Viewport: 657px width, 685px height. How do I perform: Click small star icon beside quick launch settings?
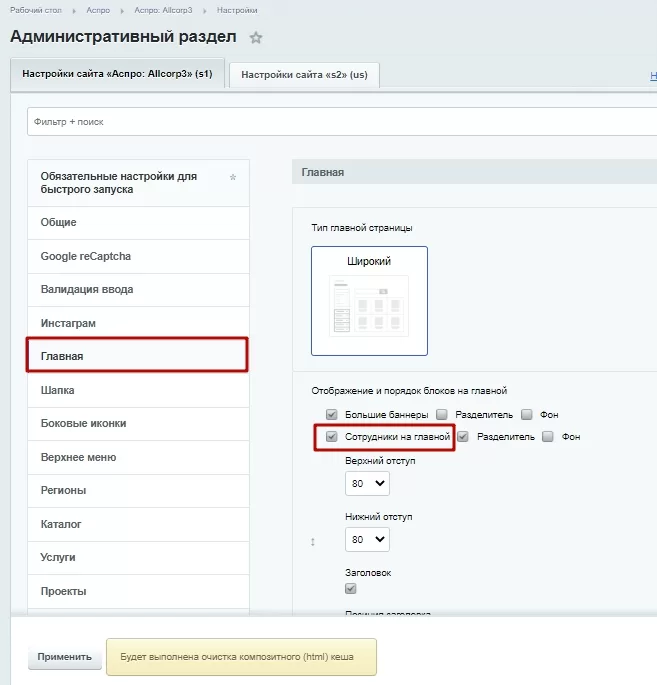233,177
